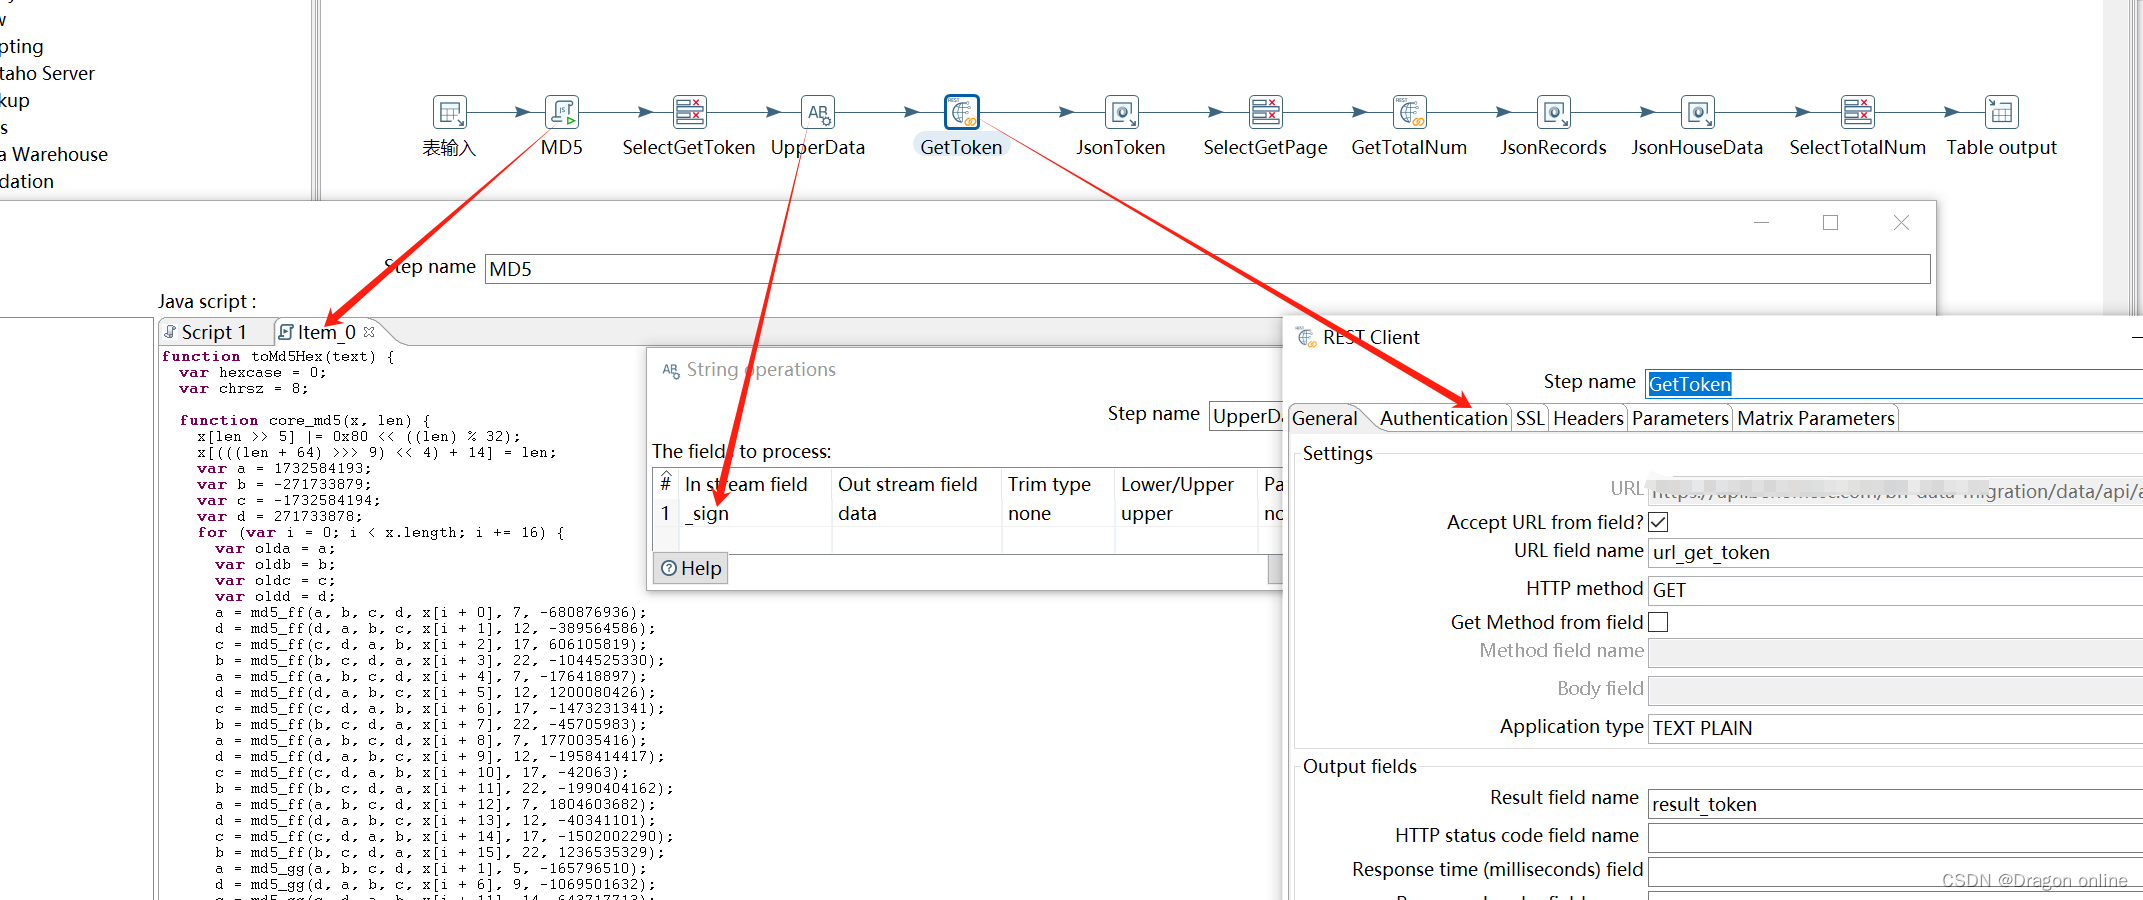2143x900 pixels.
Task: Click the Trim type column header
Action: (x=1058, y=484)
